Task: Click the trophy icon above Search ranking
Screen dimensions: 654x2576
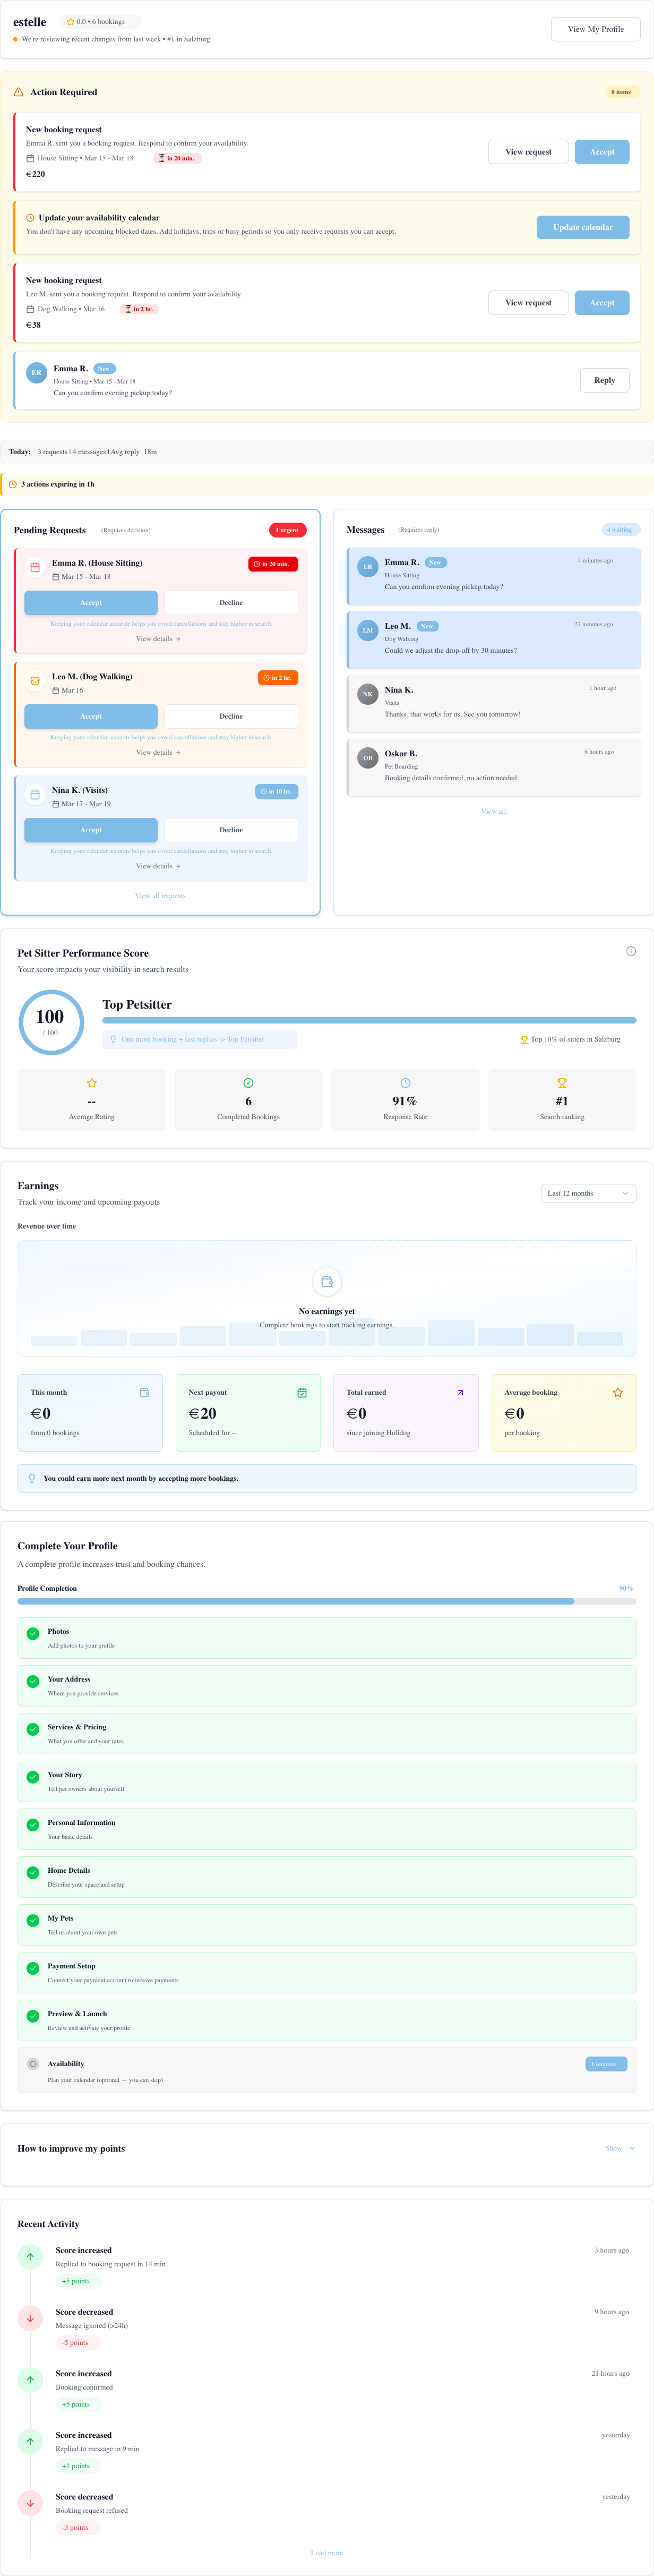Action: coord(562,1083)
